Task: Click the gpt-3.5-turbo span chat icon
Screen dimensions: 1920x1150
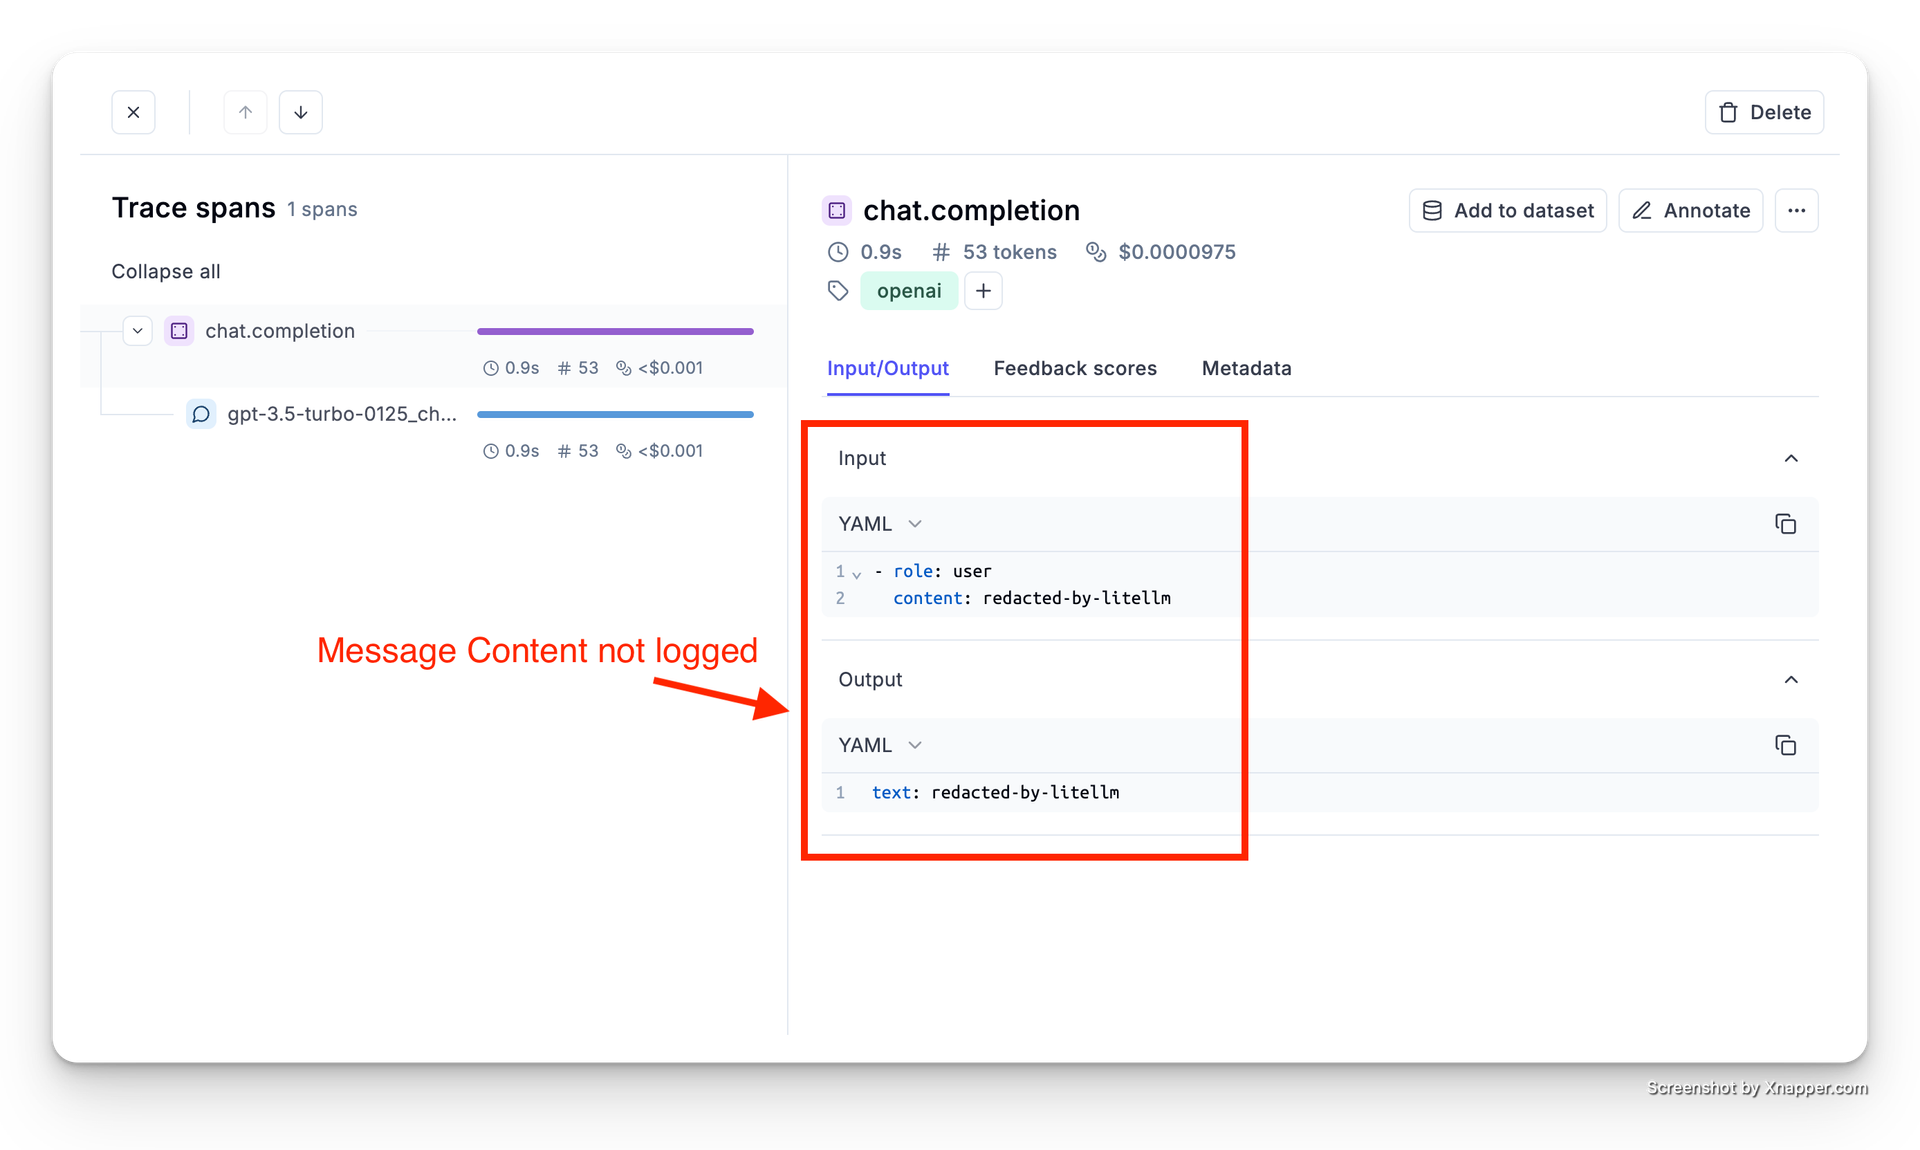Action: (x=201, y=414)
